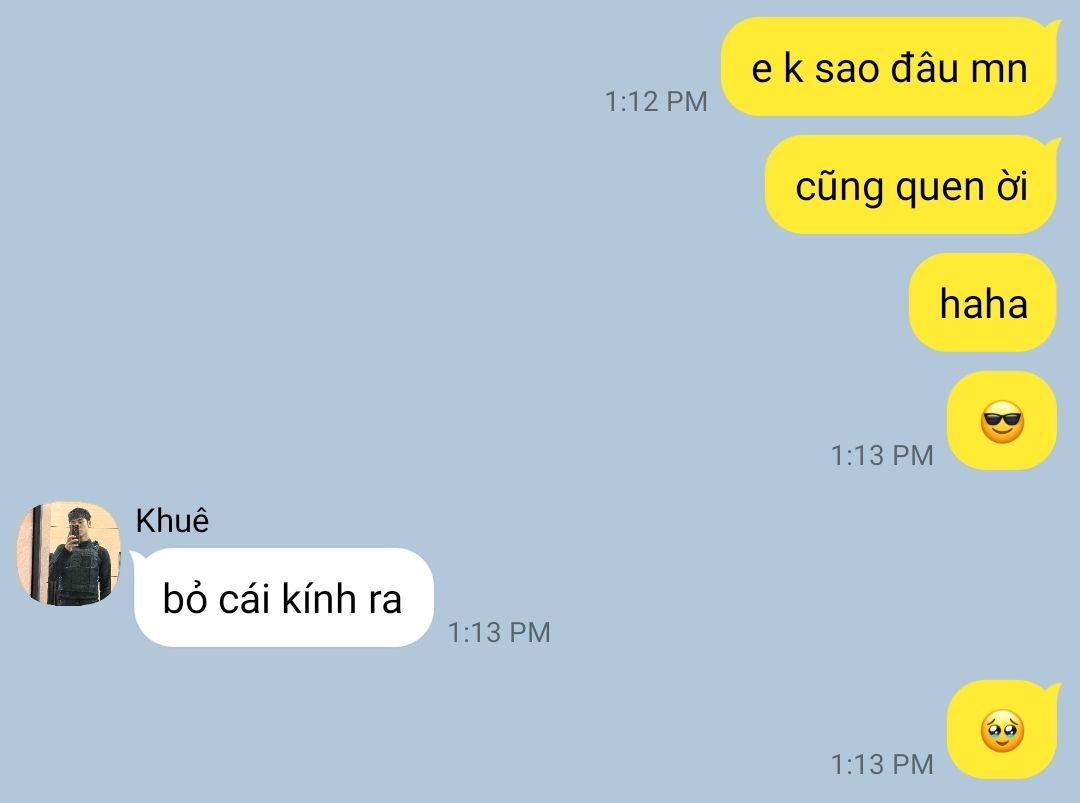Click the 1:12 PM timestamp

click(x=656, y=101)
